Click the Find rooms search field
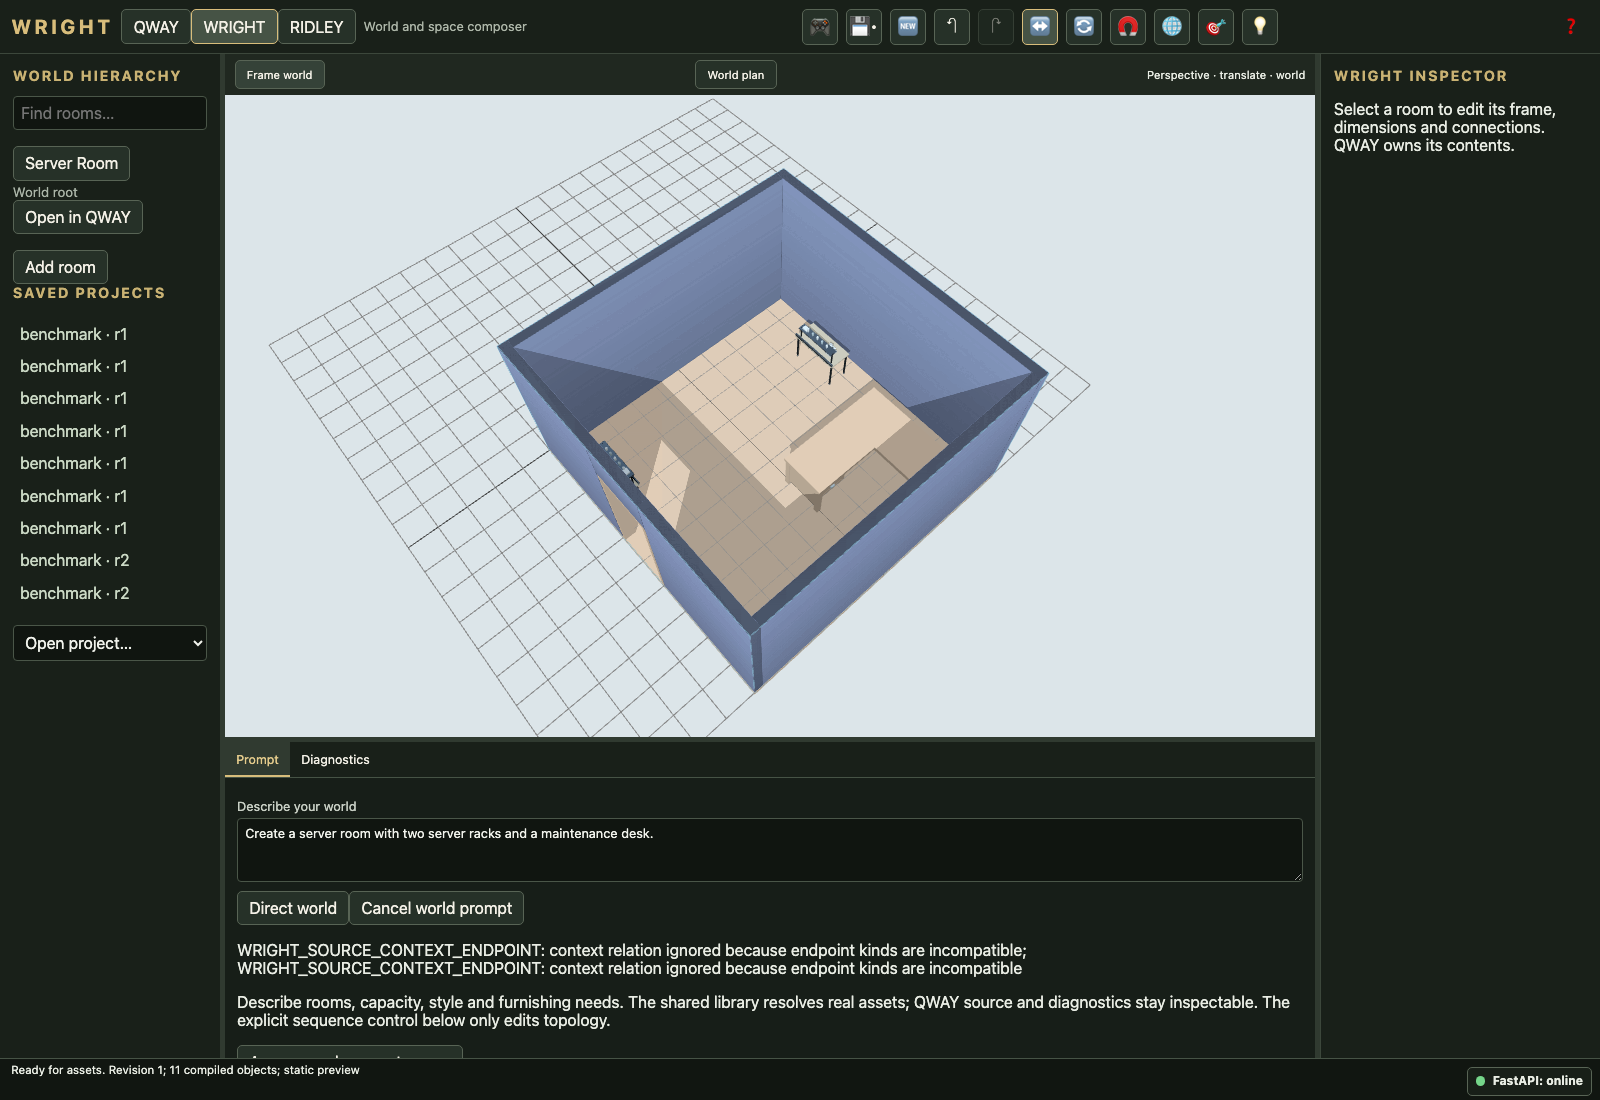Viewport: 1600px width, 1100px height. coord(110,113)
